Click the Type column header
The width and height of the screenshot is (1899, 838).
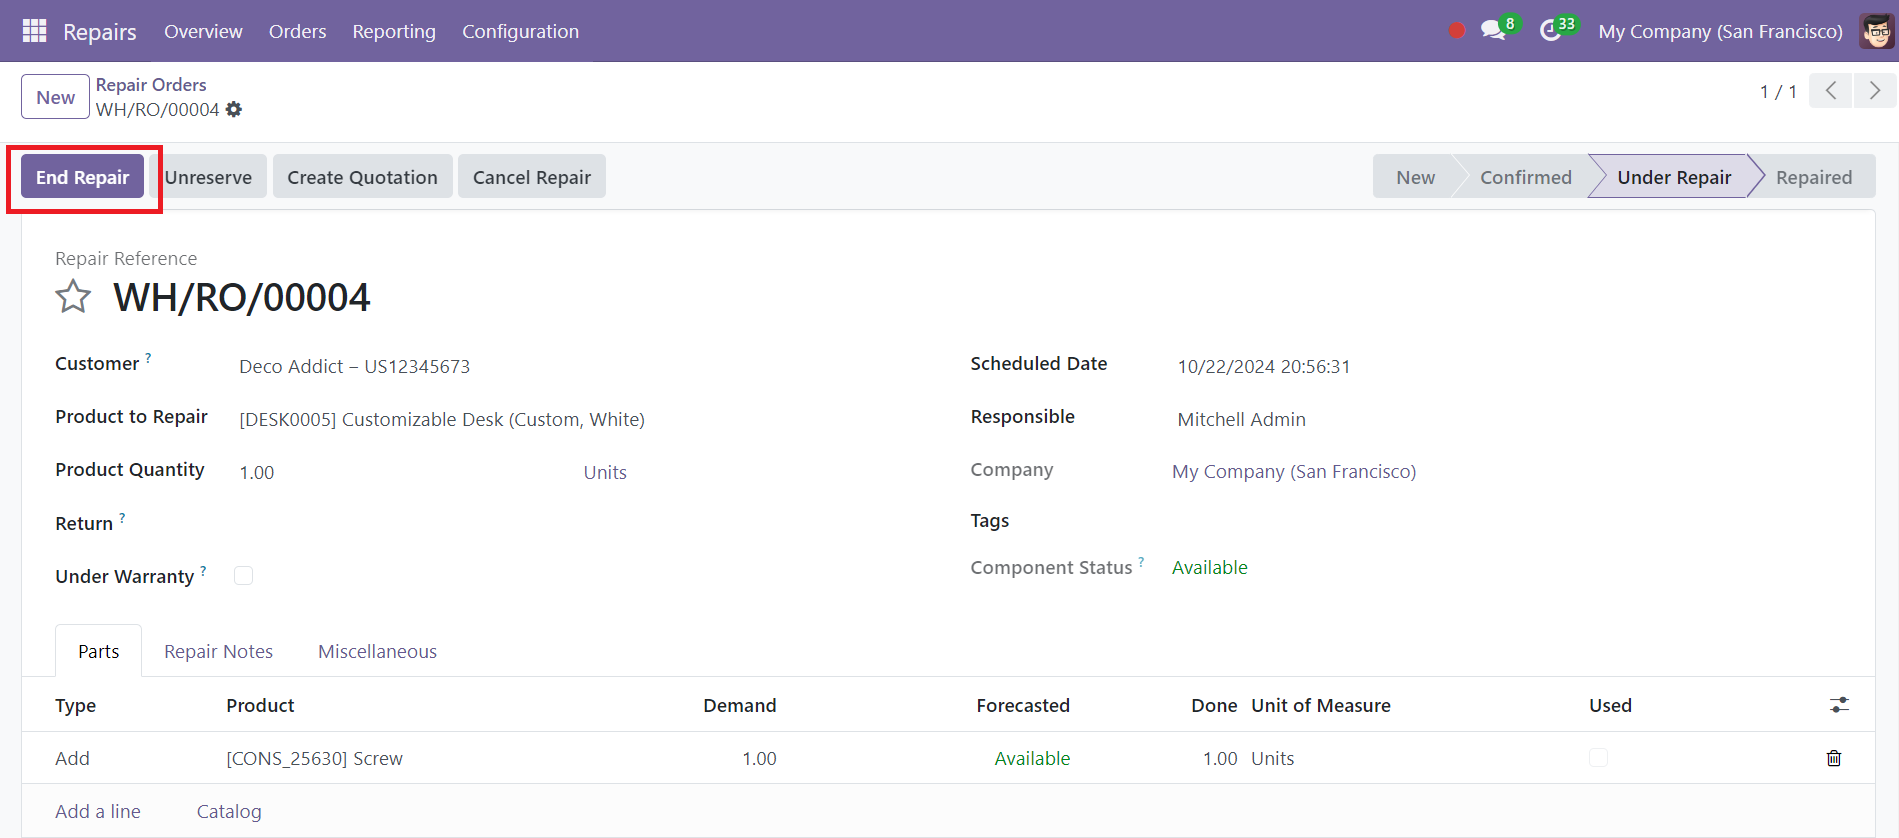click(x=76, y=705)
